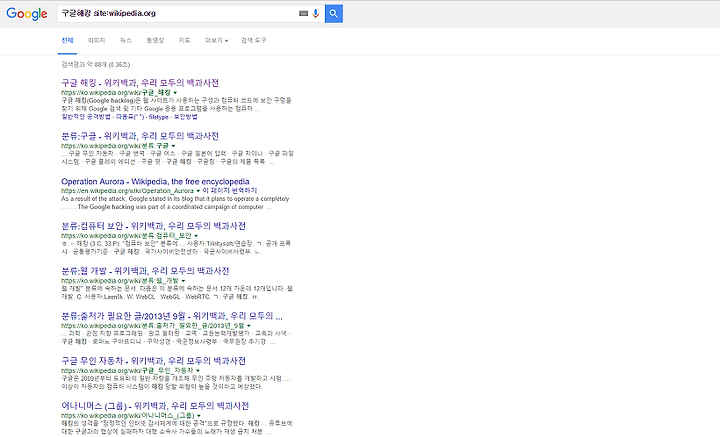Expand the 더보기 dropdown
The image size is (720, 437).
(216, 40)
